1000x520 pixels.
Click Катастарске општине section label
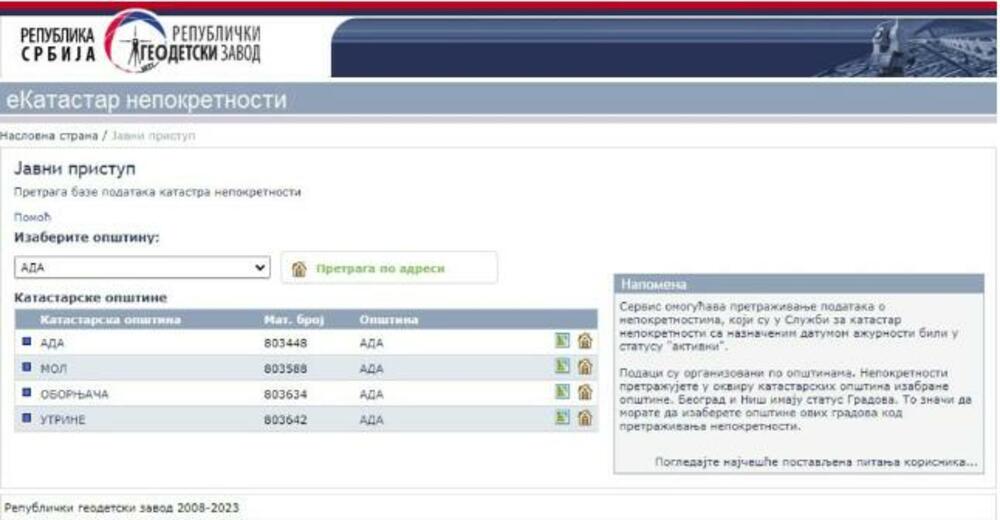pos(91,298)
